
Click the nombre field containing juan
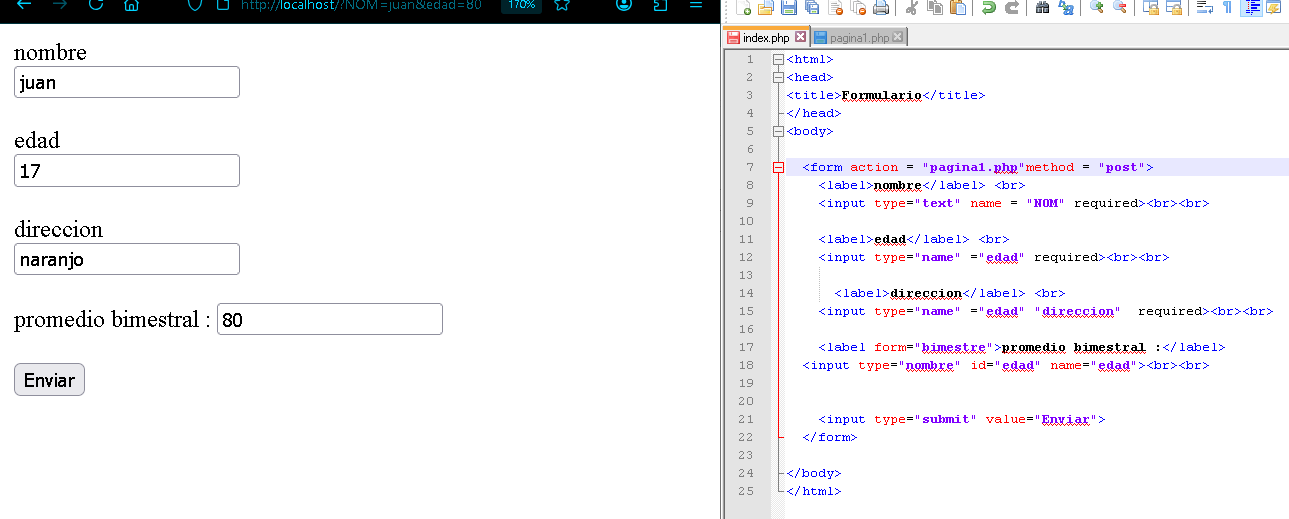click(x=127, y=82)
